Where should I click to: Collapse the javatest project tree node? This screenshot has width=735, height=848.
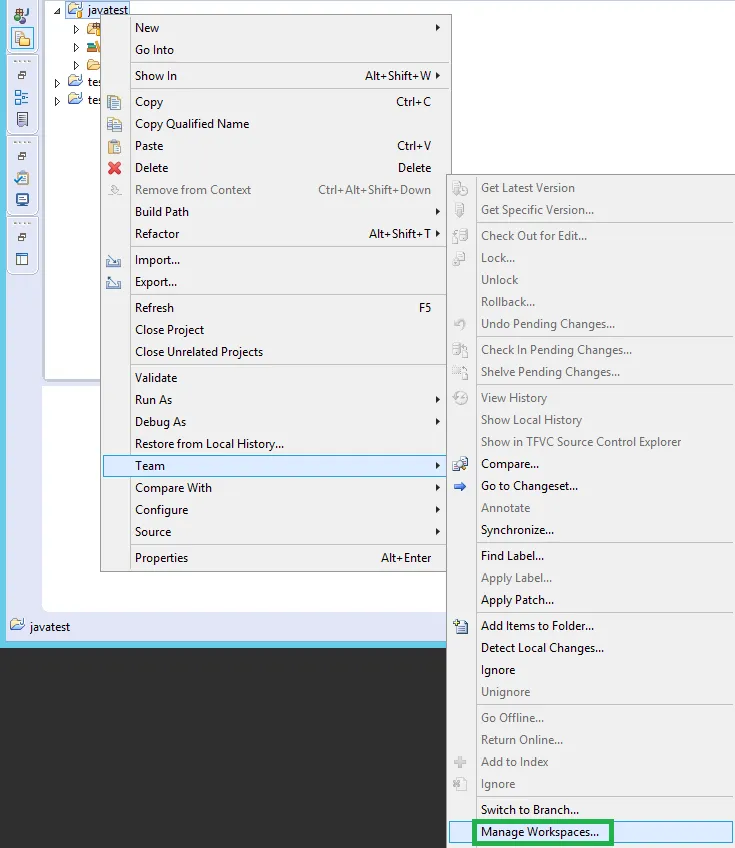(x=57, y=11)
